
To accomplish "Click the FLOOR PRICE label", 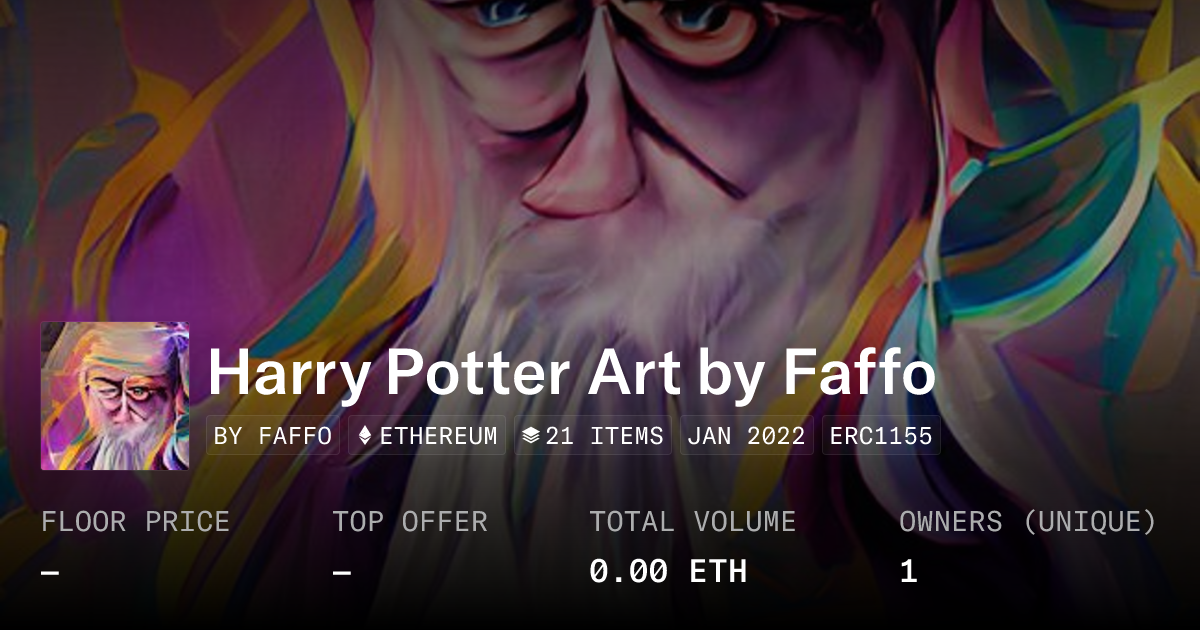I will [135, 522].
